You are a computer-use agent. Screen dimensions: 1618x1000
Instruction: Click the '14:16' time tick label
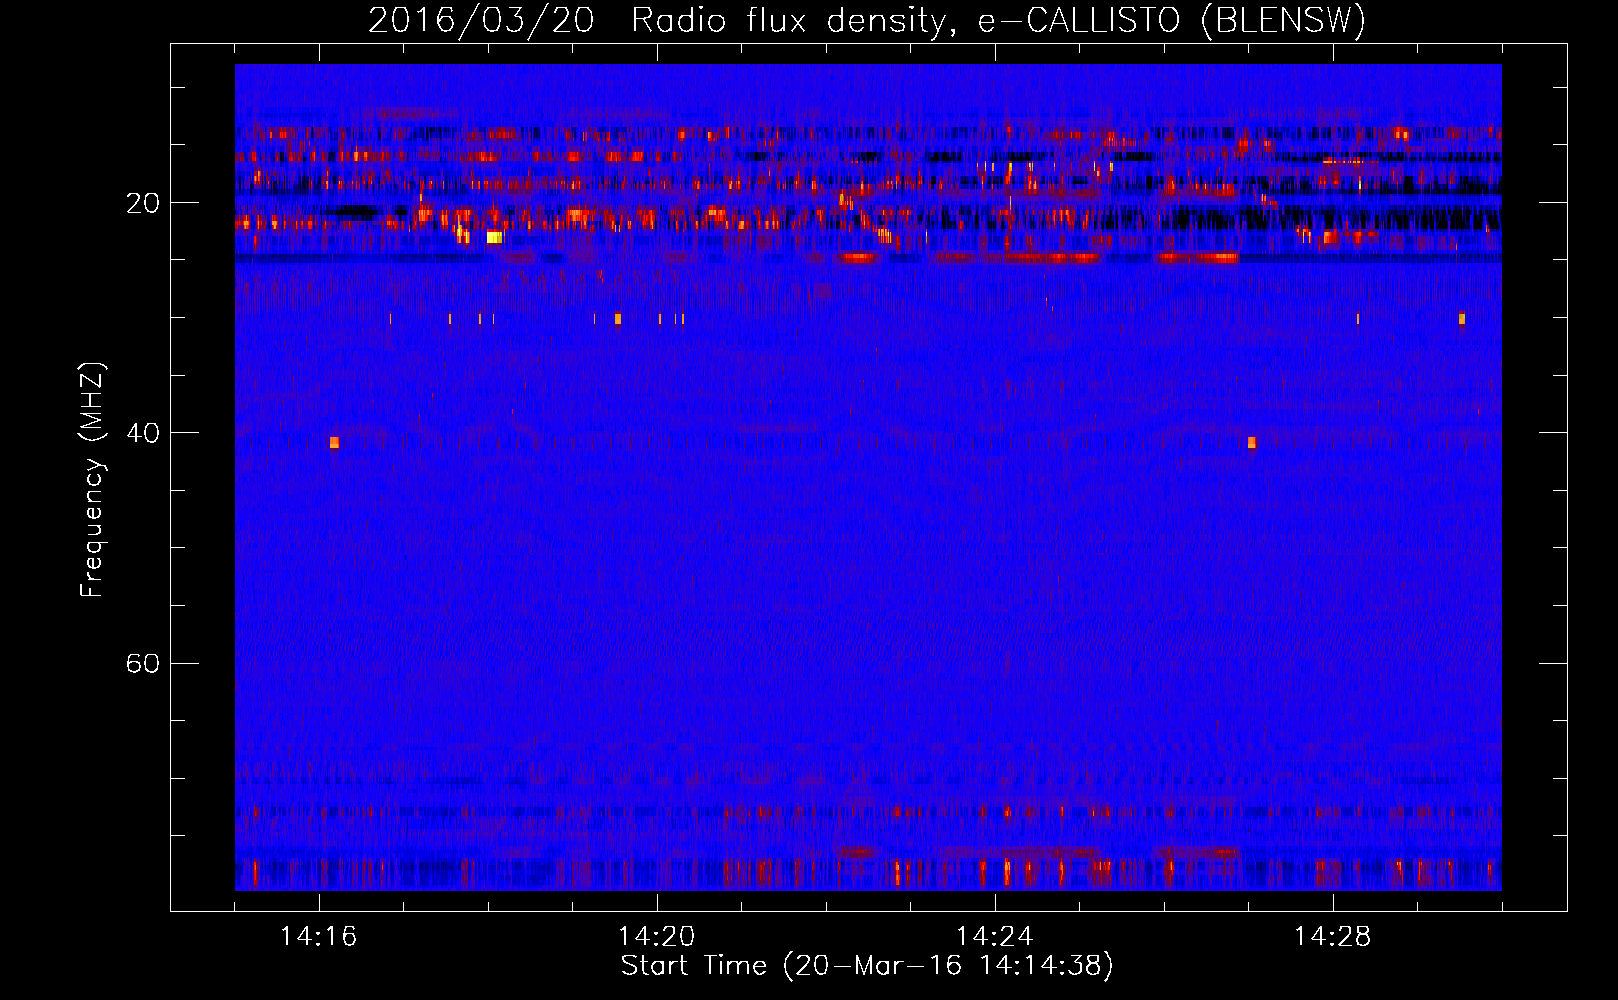[319, 937]
